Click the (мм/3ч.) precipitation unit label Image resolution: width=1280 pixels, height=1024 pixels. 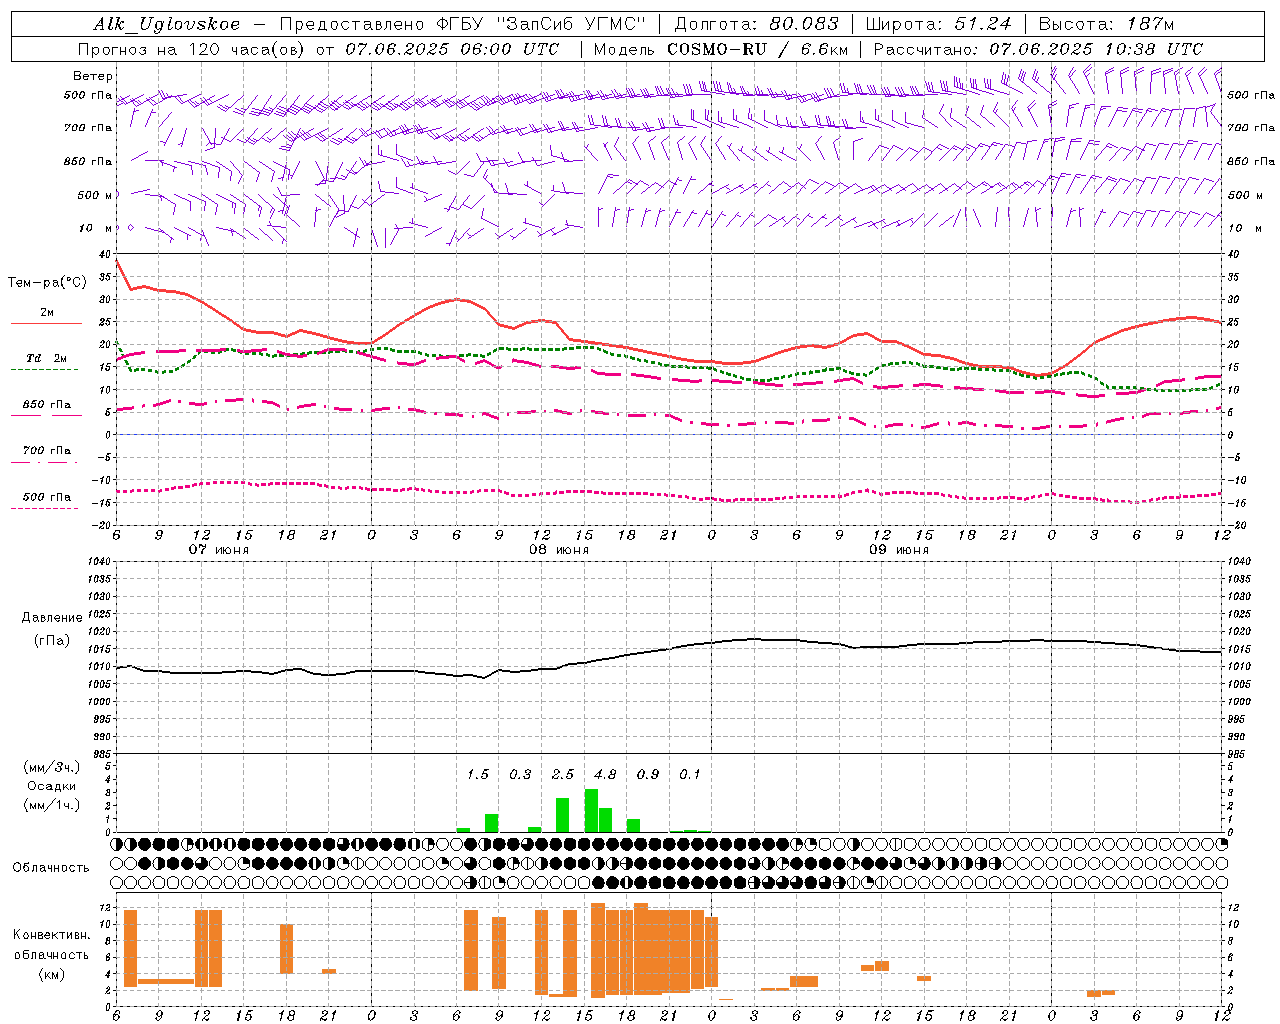pos(52,767)
